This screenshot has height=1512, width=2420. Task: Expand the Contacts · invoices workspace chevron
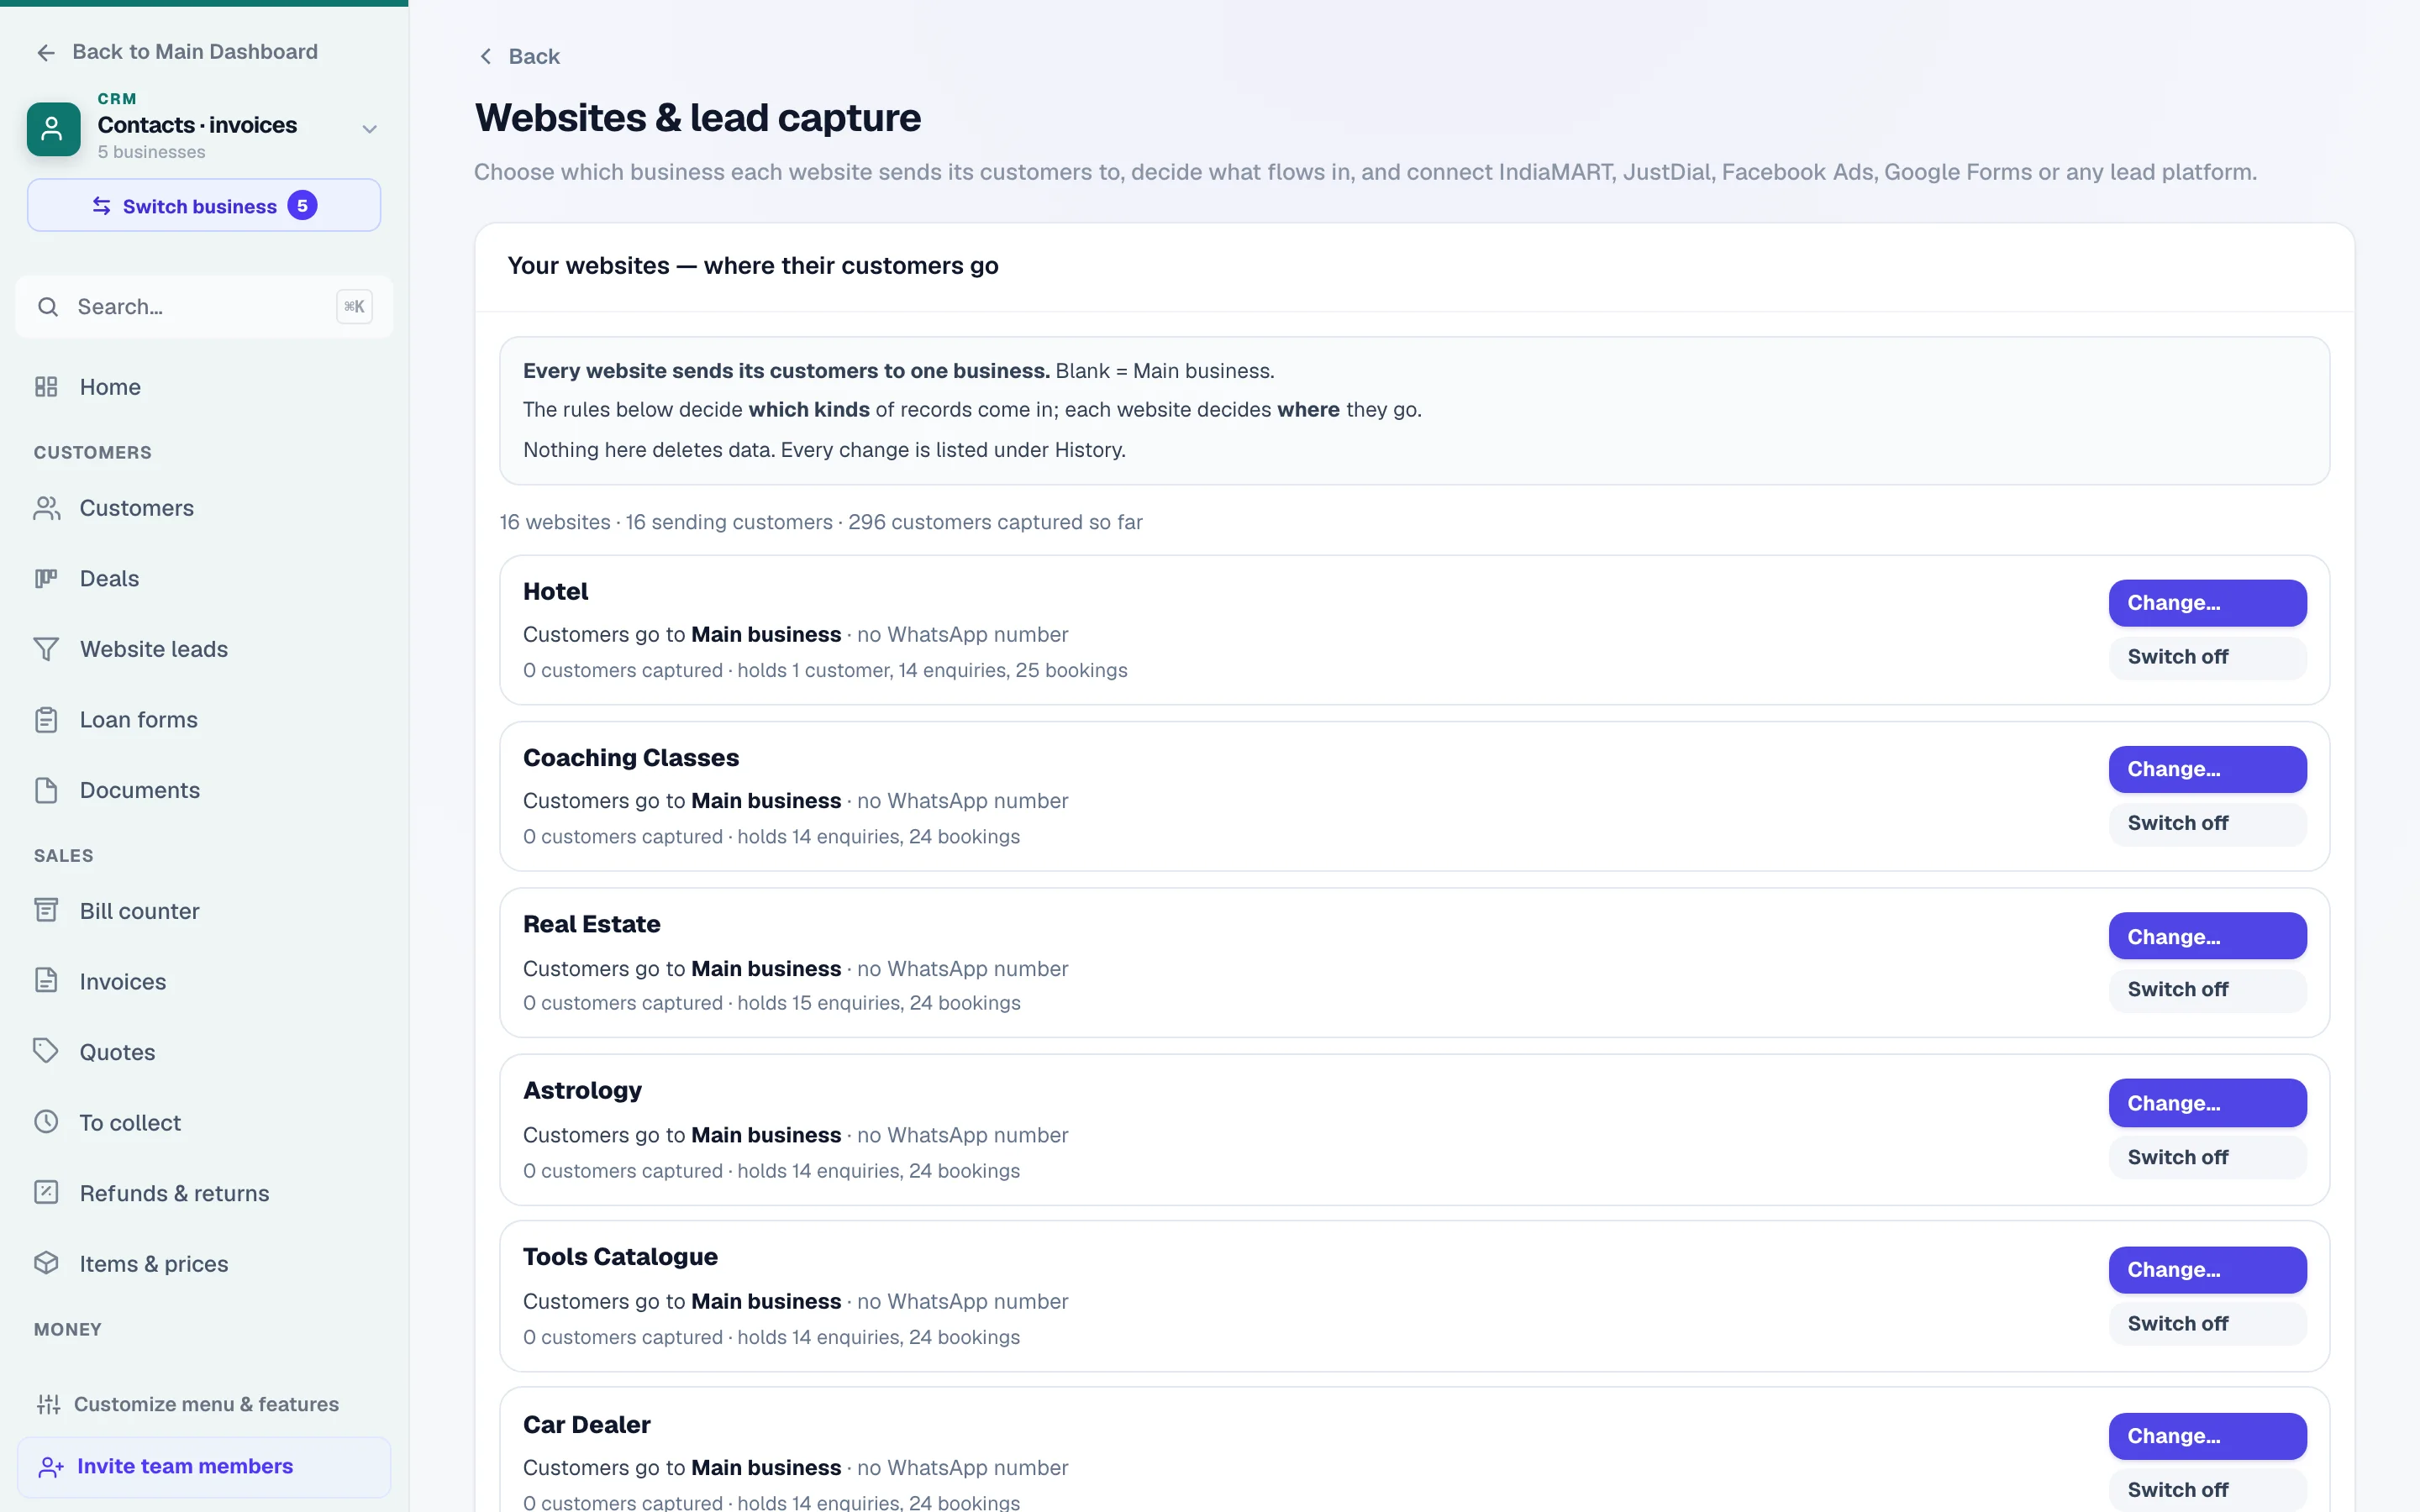click(369, 129)
